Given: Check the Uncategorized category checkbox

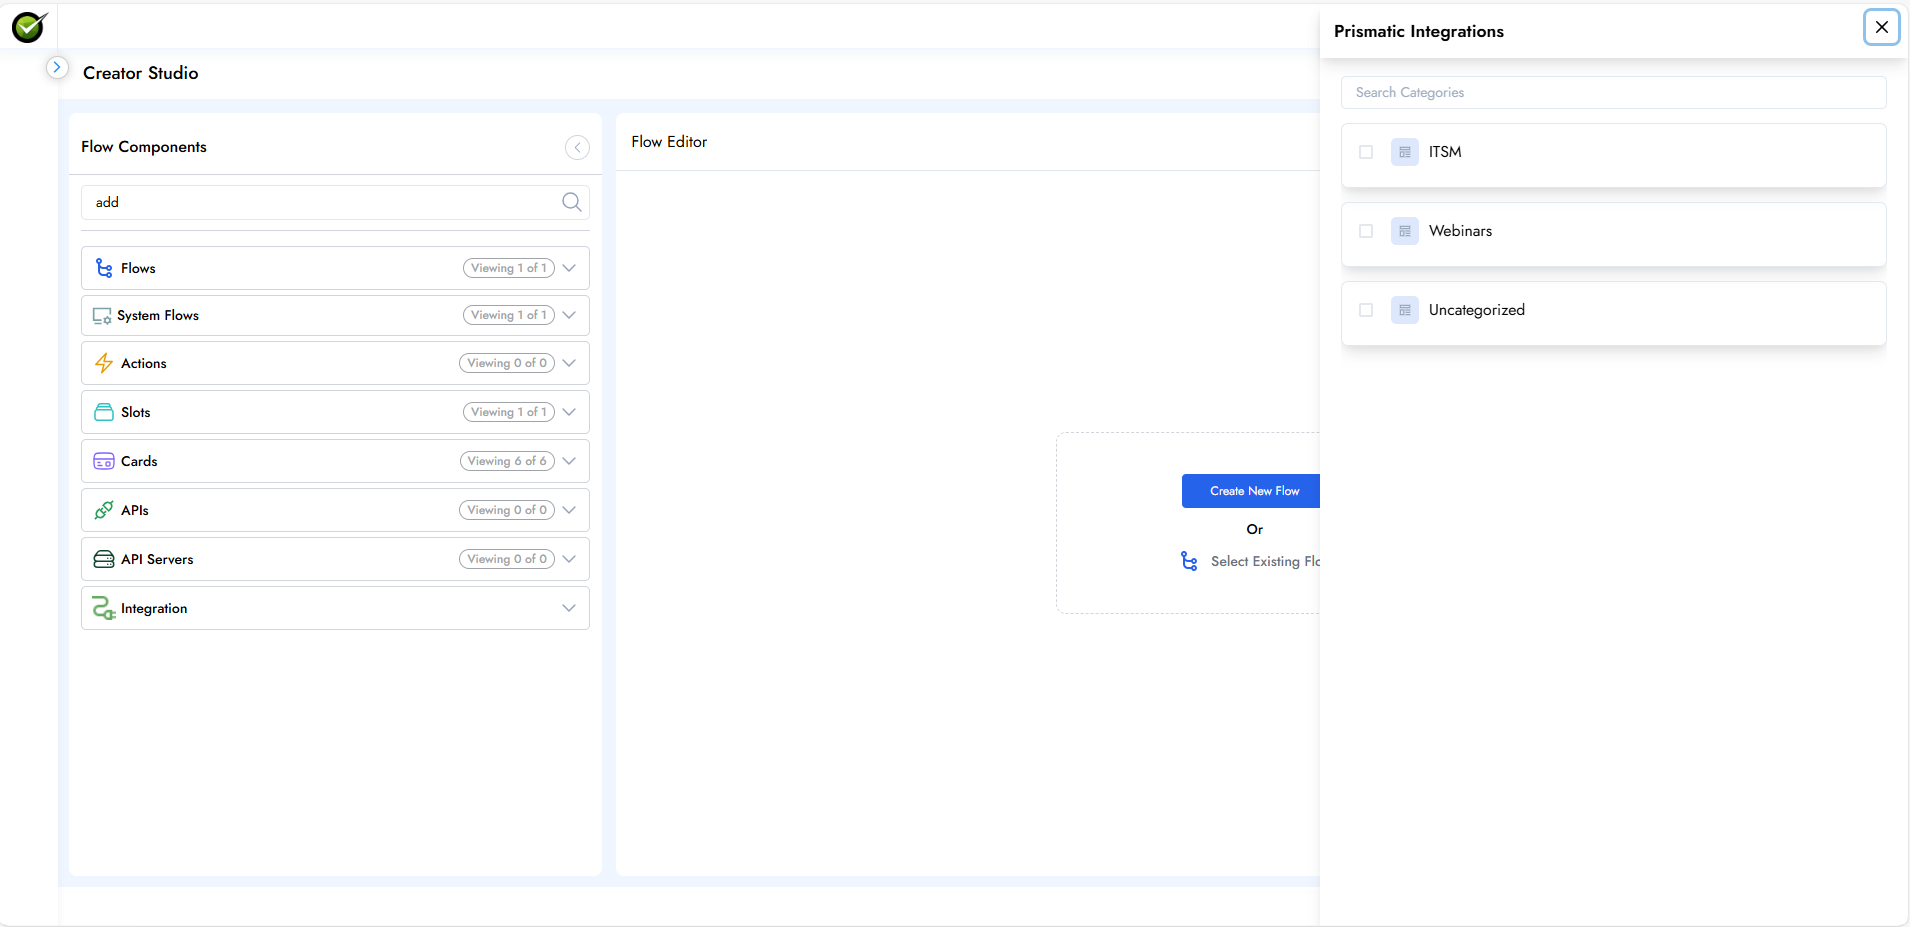Looking at the screenshot, I should 1366,310.
